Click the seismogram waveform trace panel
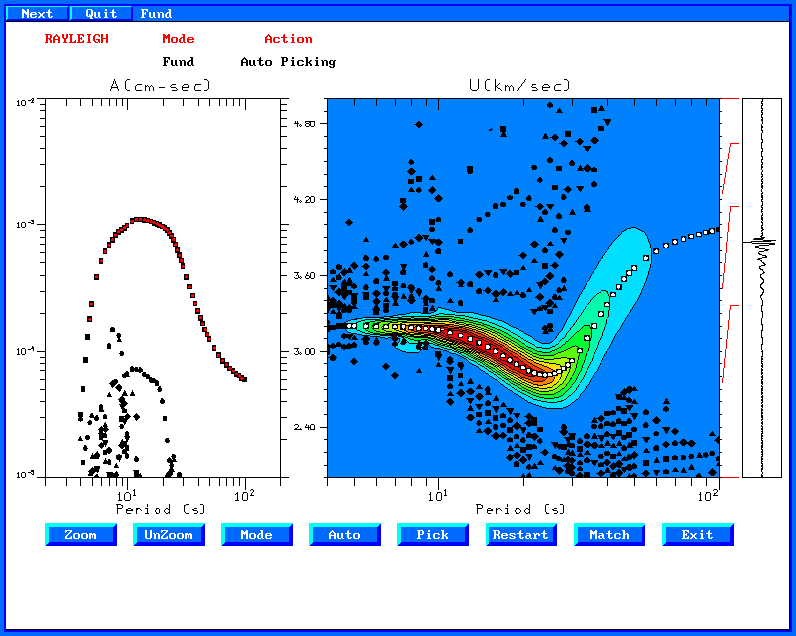This screenshot has height=636, width=796. coord(762,287)
